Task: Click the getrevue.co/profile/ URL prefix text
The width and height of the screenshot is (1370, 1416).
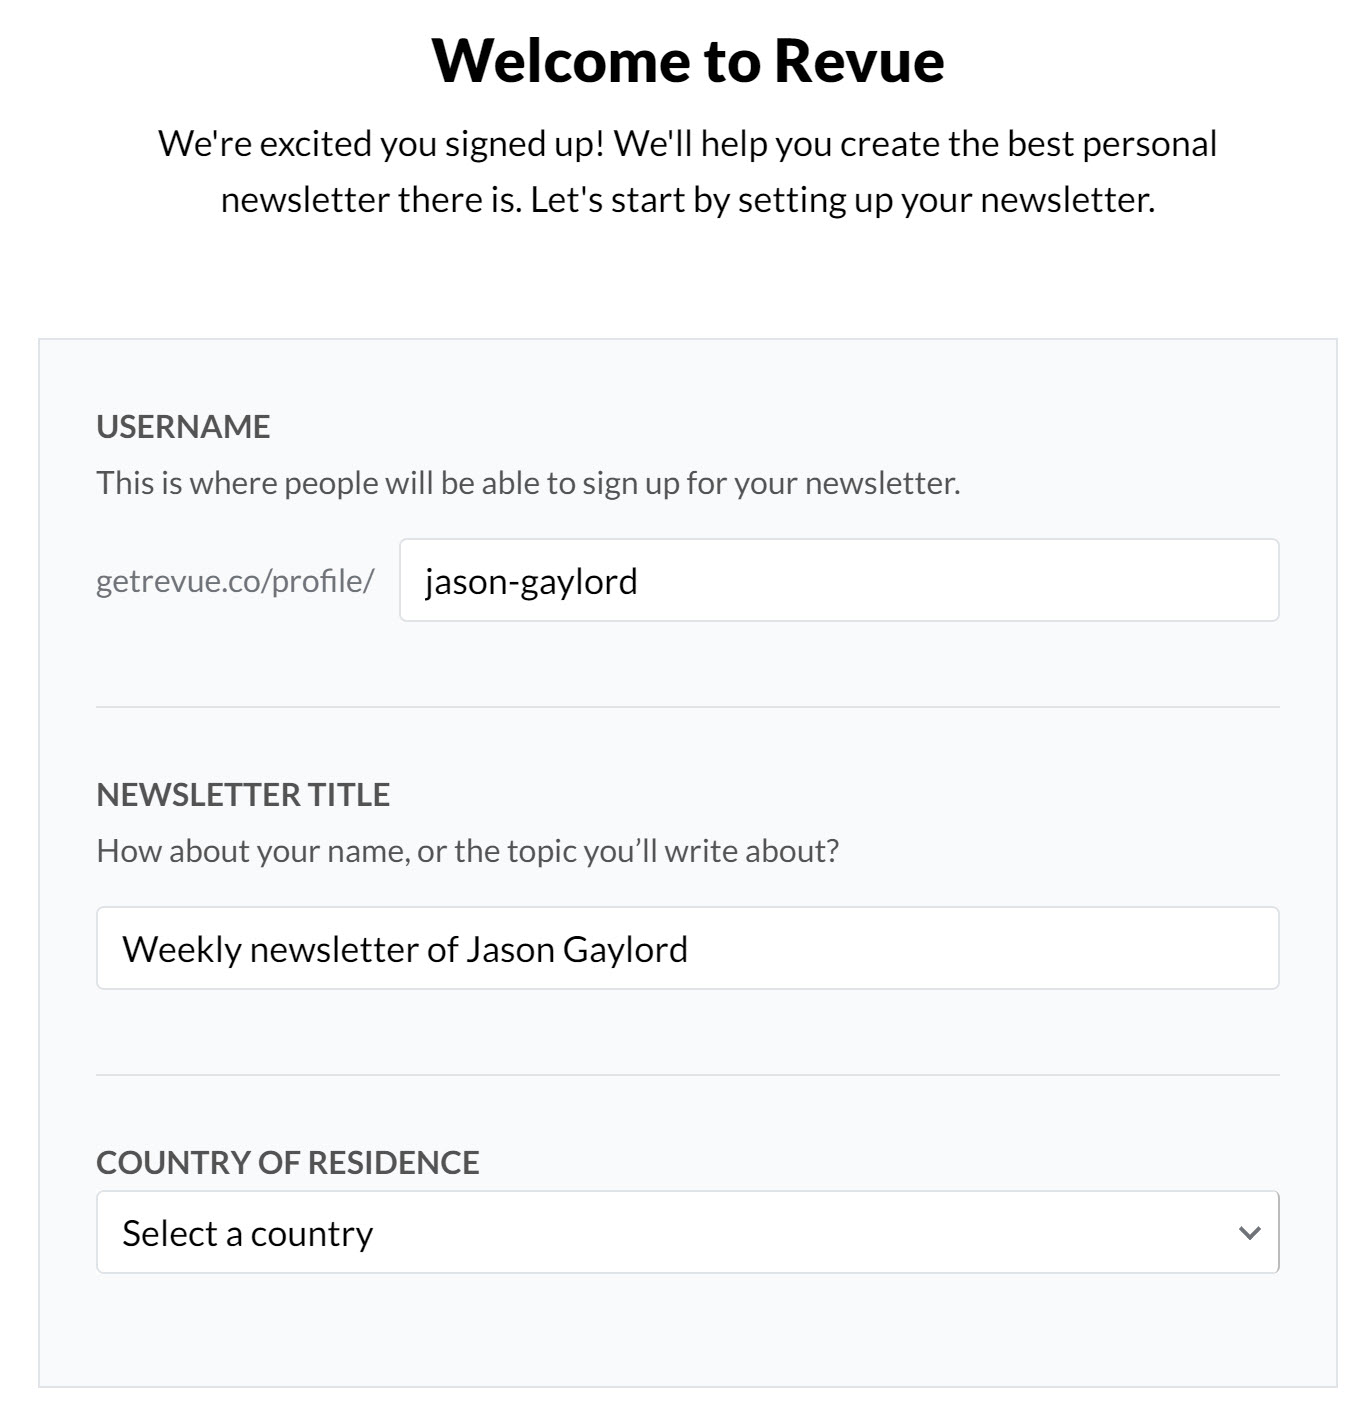Action: tap(235, 581)
